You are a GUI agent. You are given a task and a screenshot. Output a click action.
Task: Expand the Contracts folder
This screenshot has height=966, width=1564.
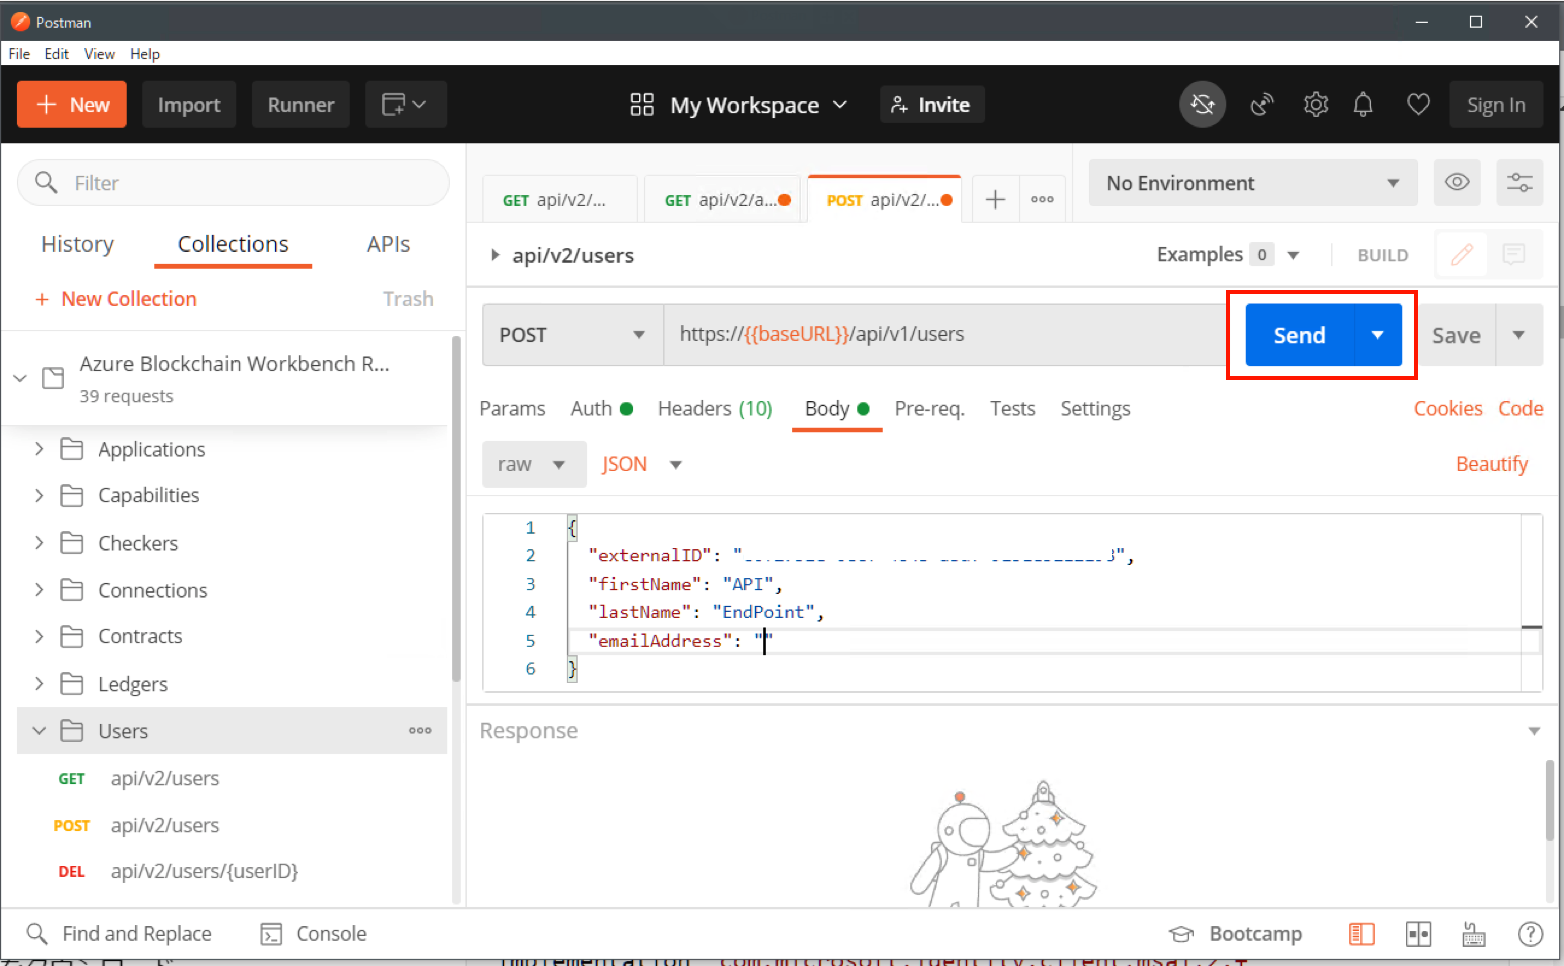point(39,636)
